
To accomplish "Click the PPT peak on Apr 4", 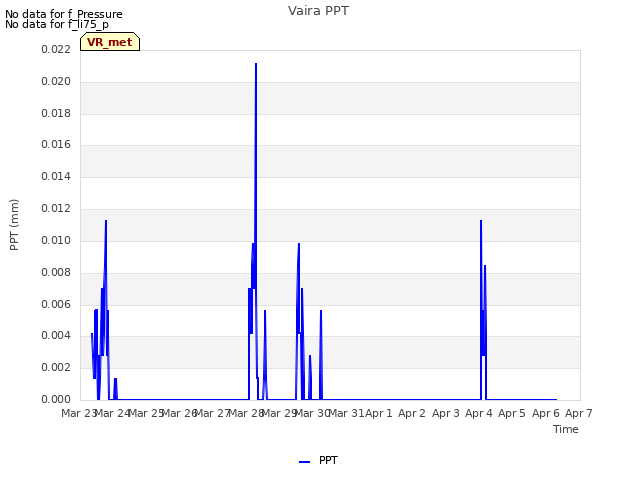I will pyautogui.click(x=481, y=221).
